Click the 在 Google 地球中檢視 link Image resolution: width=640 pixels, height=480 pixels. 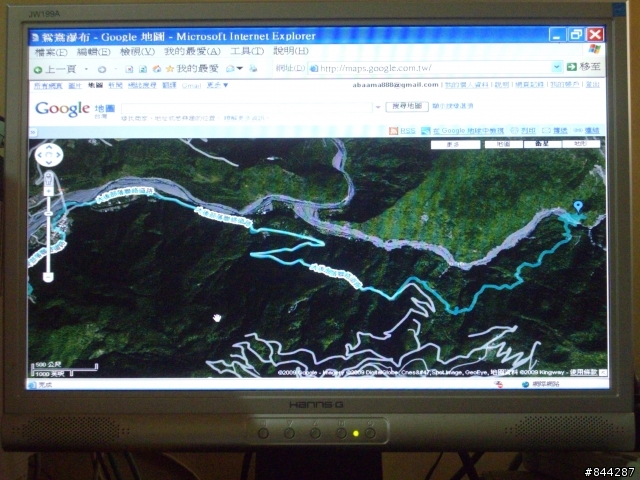[x=468, y=131]
